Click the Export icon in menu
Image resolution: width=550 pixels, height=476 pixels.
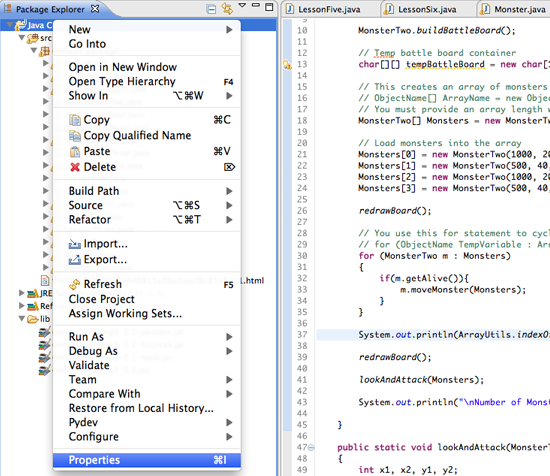click(x=75, y=260)
